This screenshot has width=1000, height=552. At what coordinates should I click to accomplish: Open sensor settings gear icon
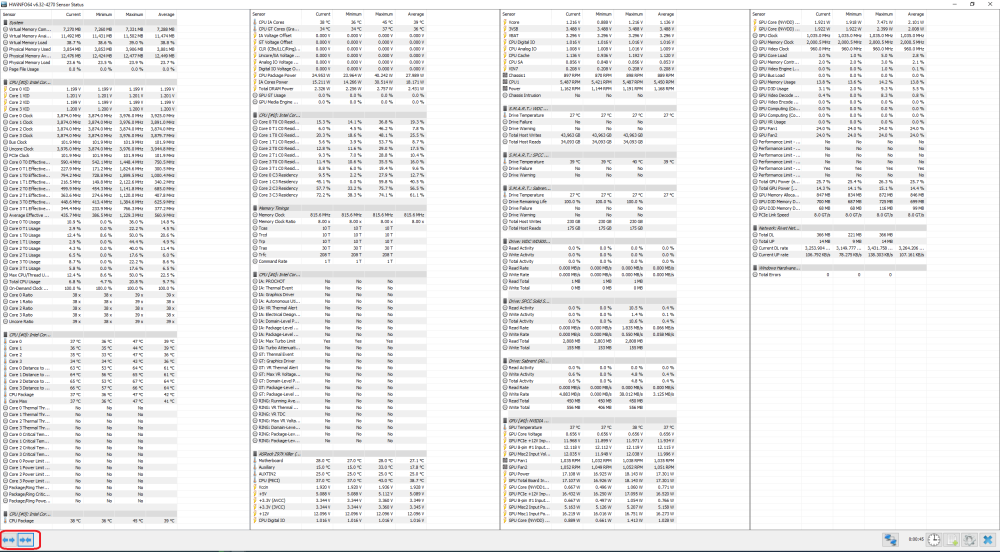click(967, 540)
